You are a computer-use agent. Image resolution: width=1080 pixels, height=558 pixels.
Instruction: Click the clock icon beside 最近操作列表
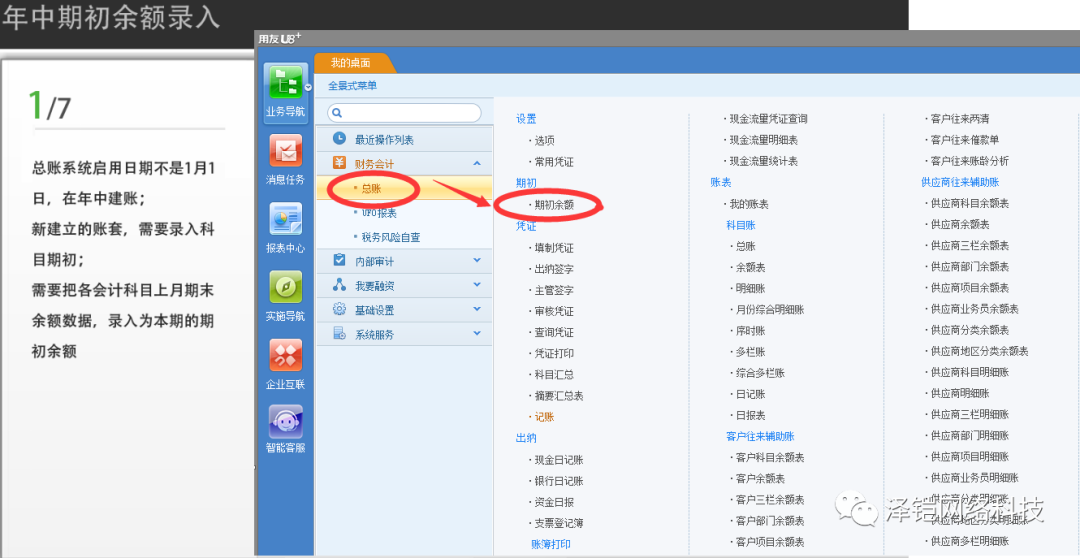pos(339,139)
